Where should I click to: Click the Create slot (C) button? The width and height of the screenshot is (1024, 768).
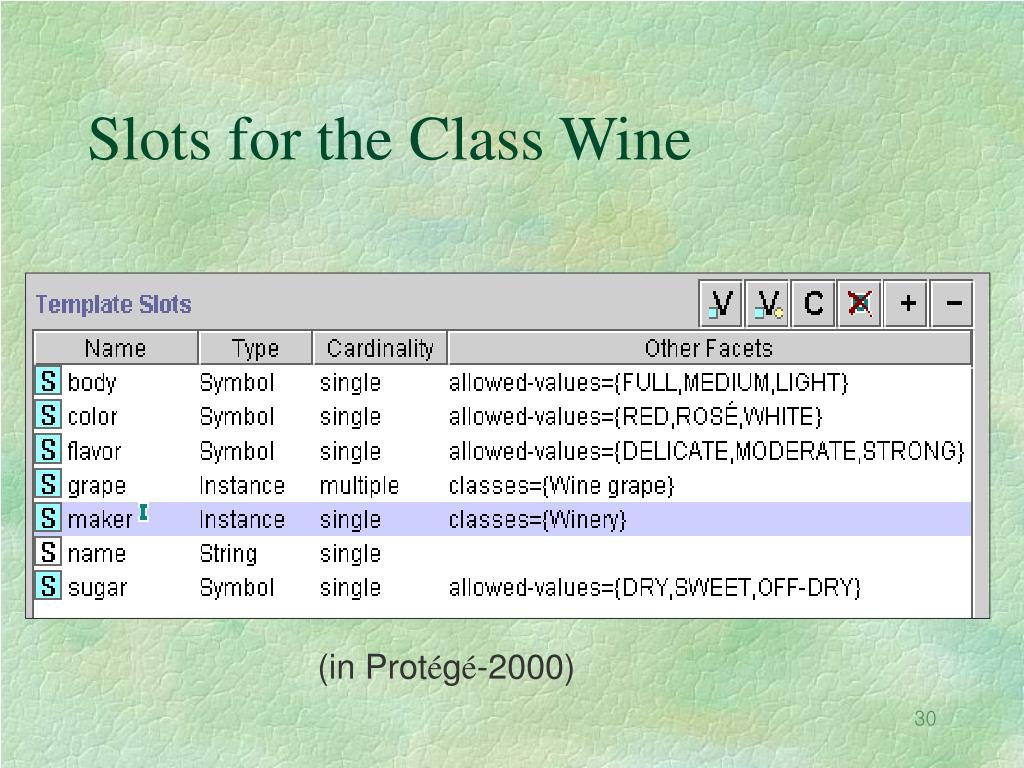coord(813,304)
